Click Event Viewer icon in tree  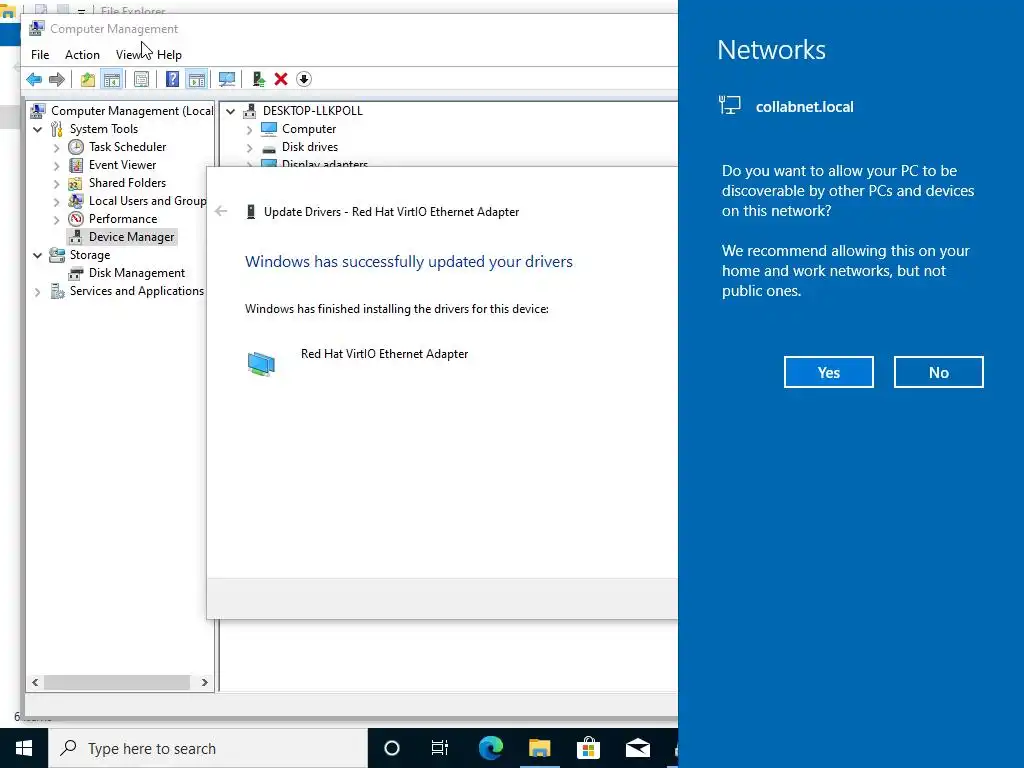76,165
